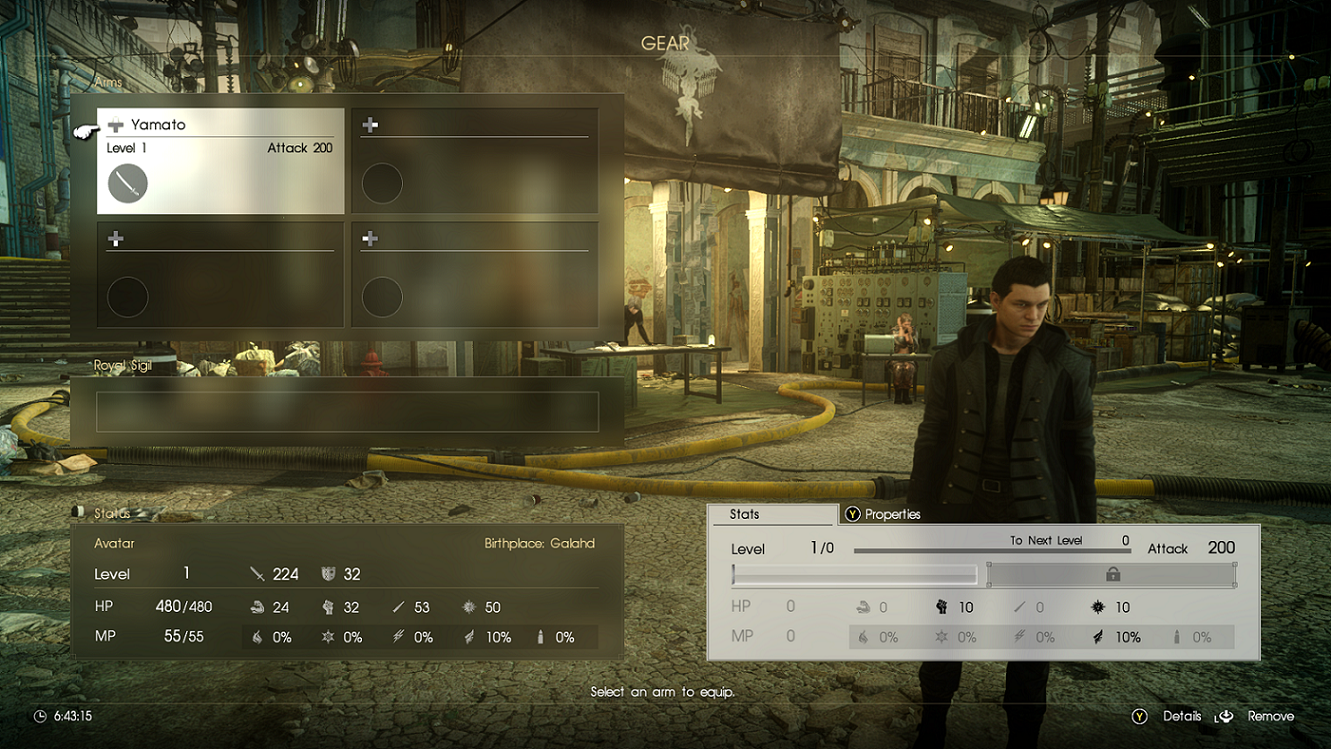Click the strength icon in weapon Stats panel
This screenshot has width=1331, height=749.
[863, 607]
